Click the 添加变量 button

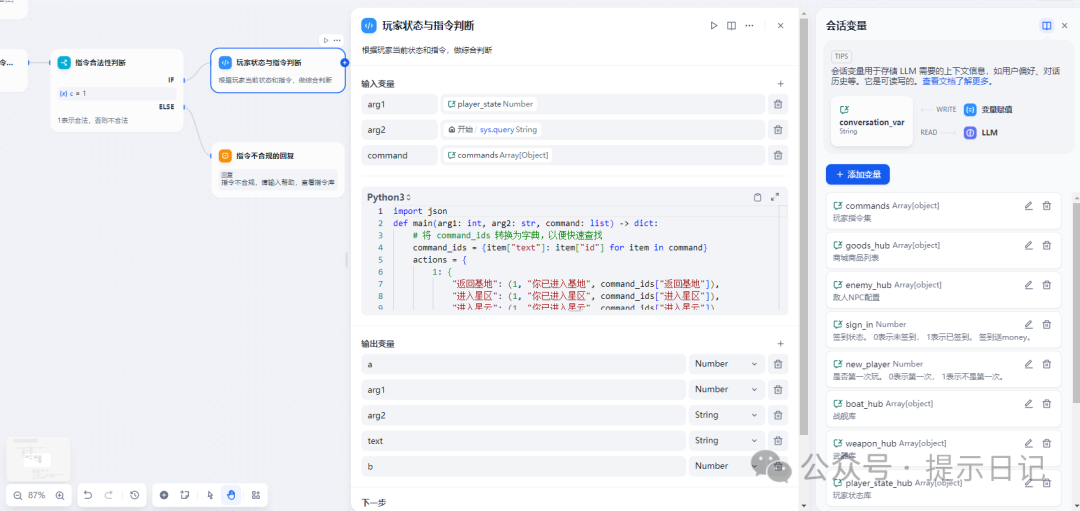pyautogui.click(x=857, y=175)
